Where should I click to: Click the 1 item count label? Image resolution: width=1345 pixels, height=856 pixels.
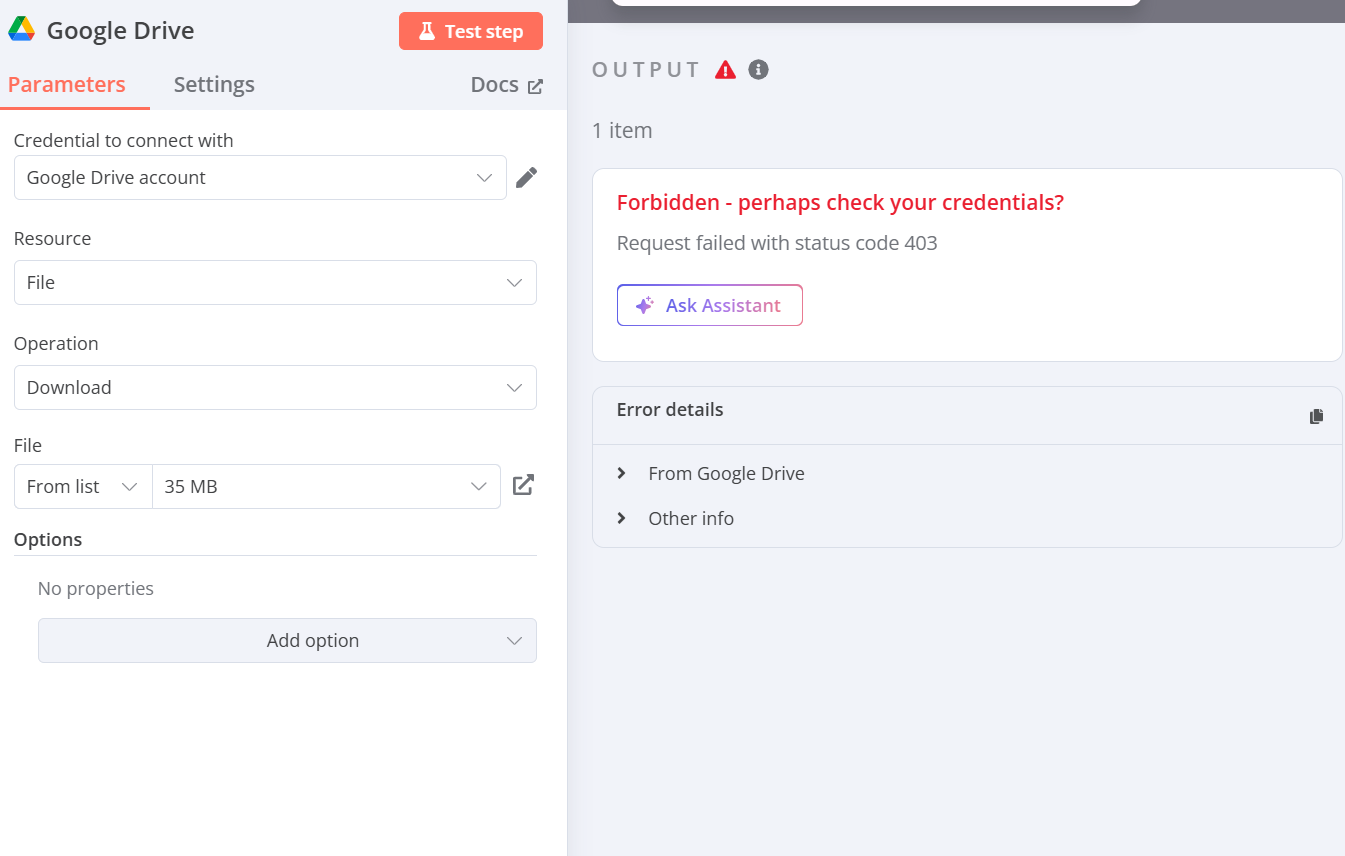click(x=622, y=130)
